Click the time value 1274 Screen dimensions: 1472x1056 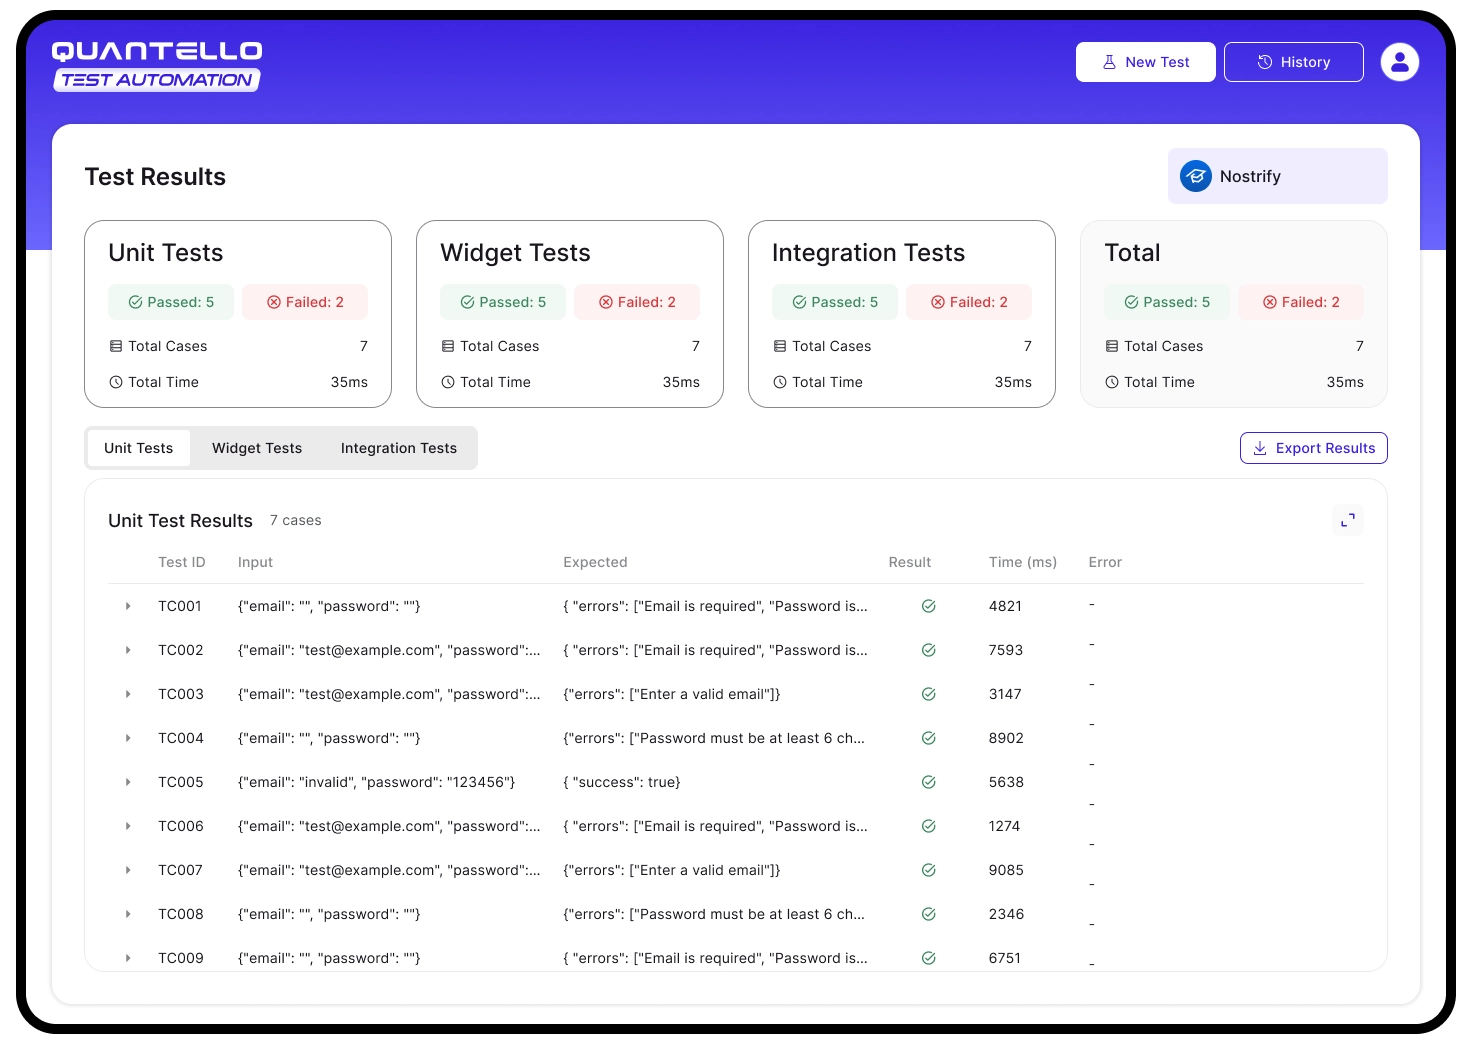click(1004, 826)
